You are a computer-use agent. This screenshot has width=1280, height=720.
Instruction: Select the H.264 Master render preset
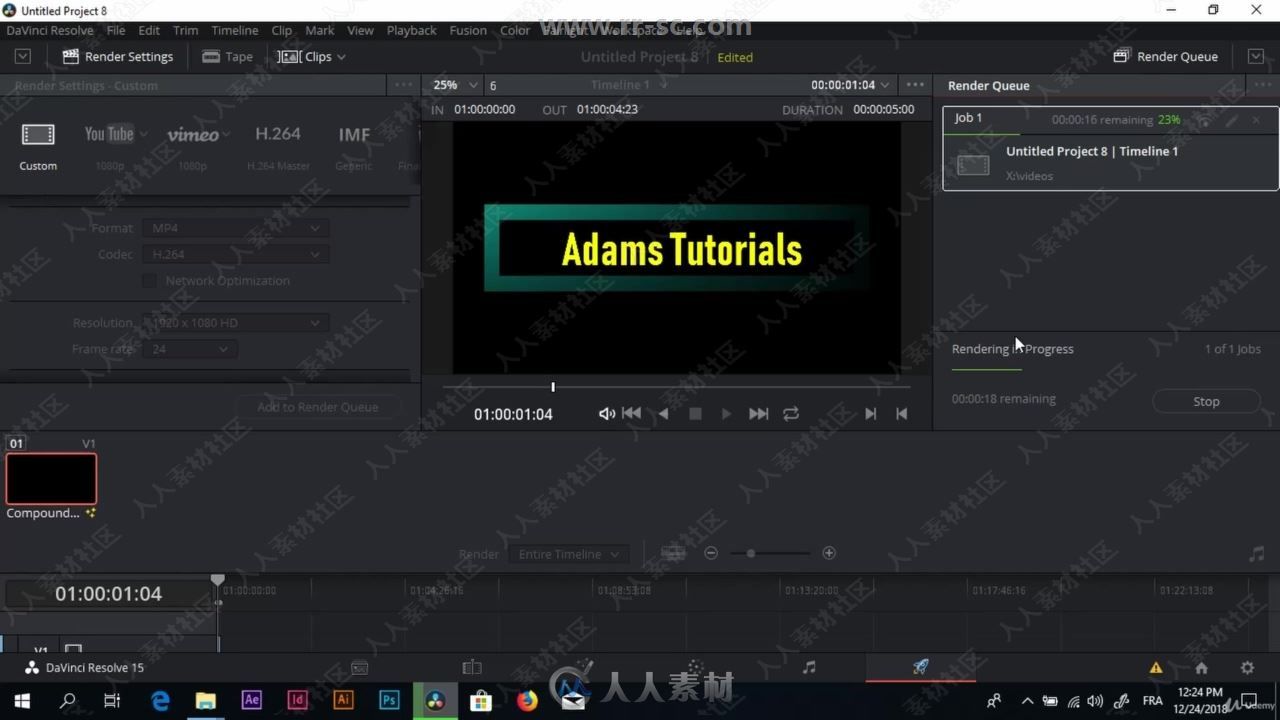click(278, 146)
